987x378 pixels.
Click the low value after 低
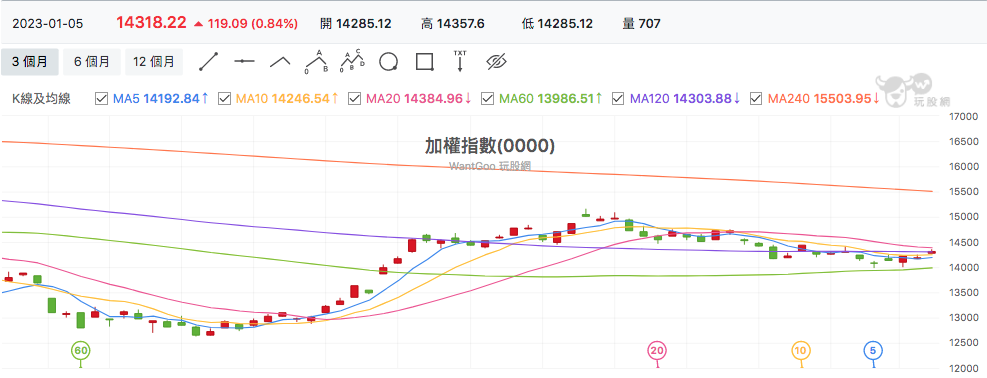coord(565,24)
